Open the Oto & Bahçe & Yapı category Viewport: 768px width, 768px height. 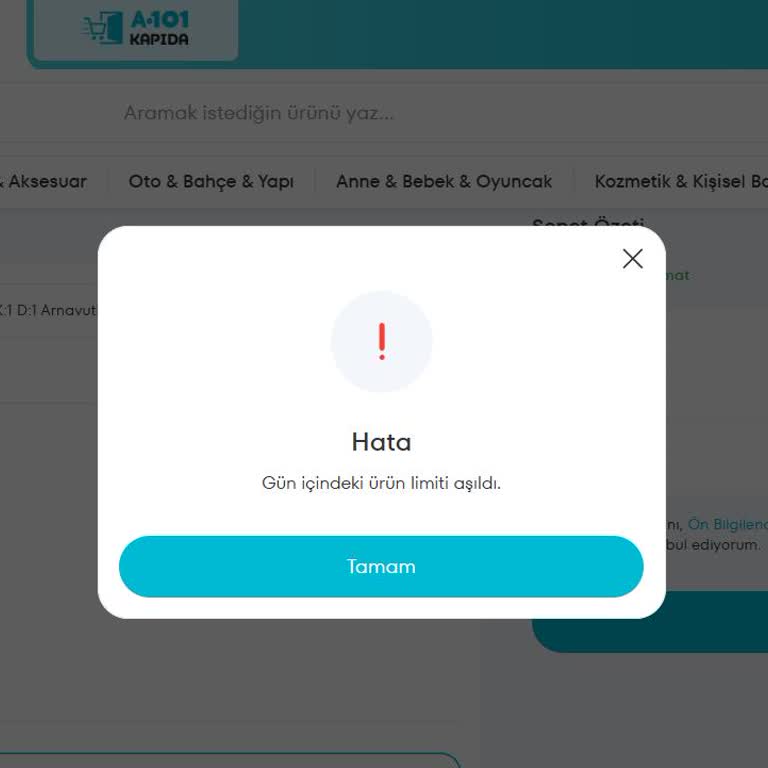(x=211, y=182)
